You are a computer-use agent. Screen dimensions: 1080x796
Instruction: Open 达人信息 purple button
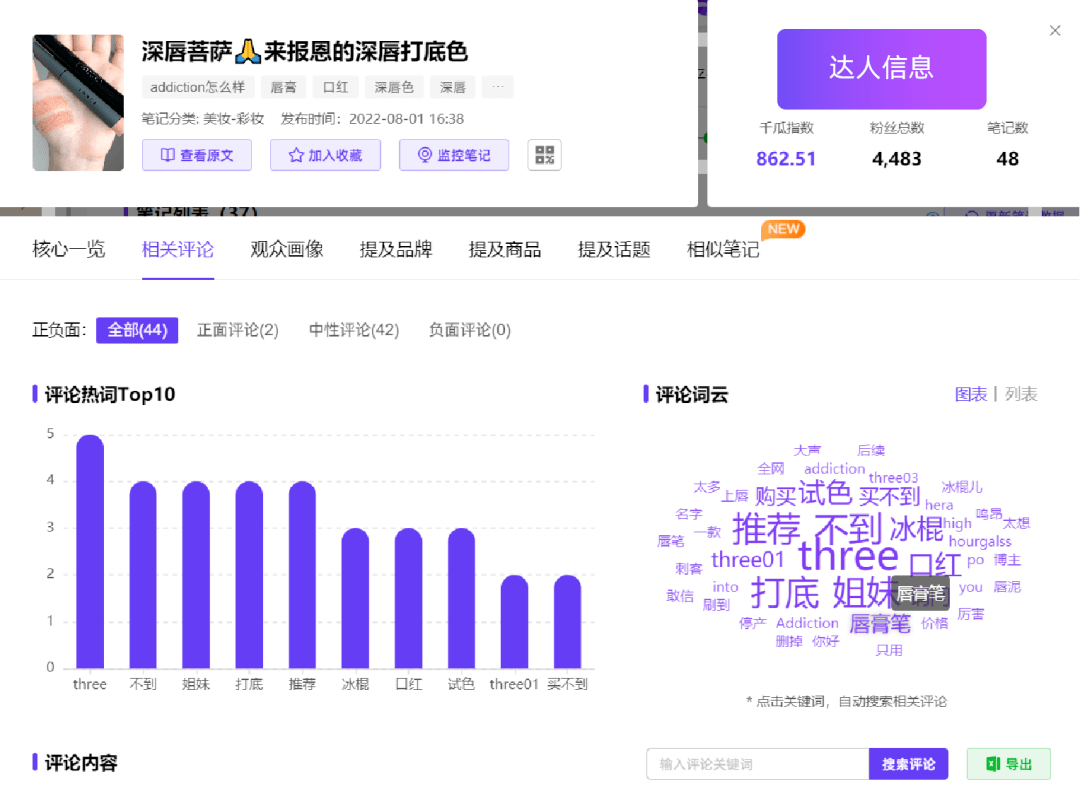[882, 69]
